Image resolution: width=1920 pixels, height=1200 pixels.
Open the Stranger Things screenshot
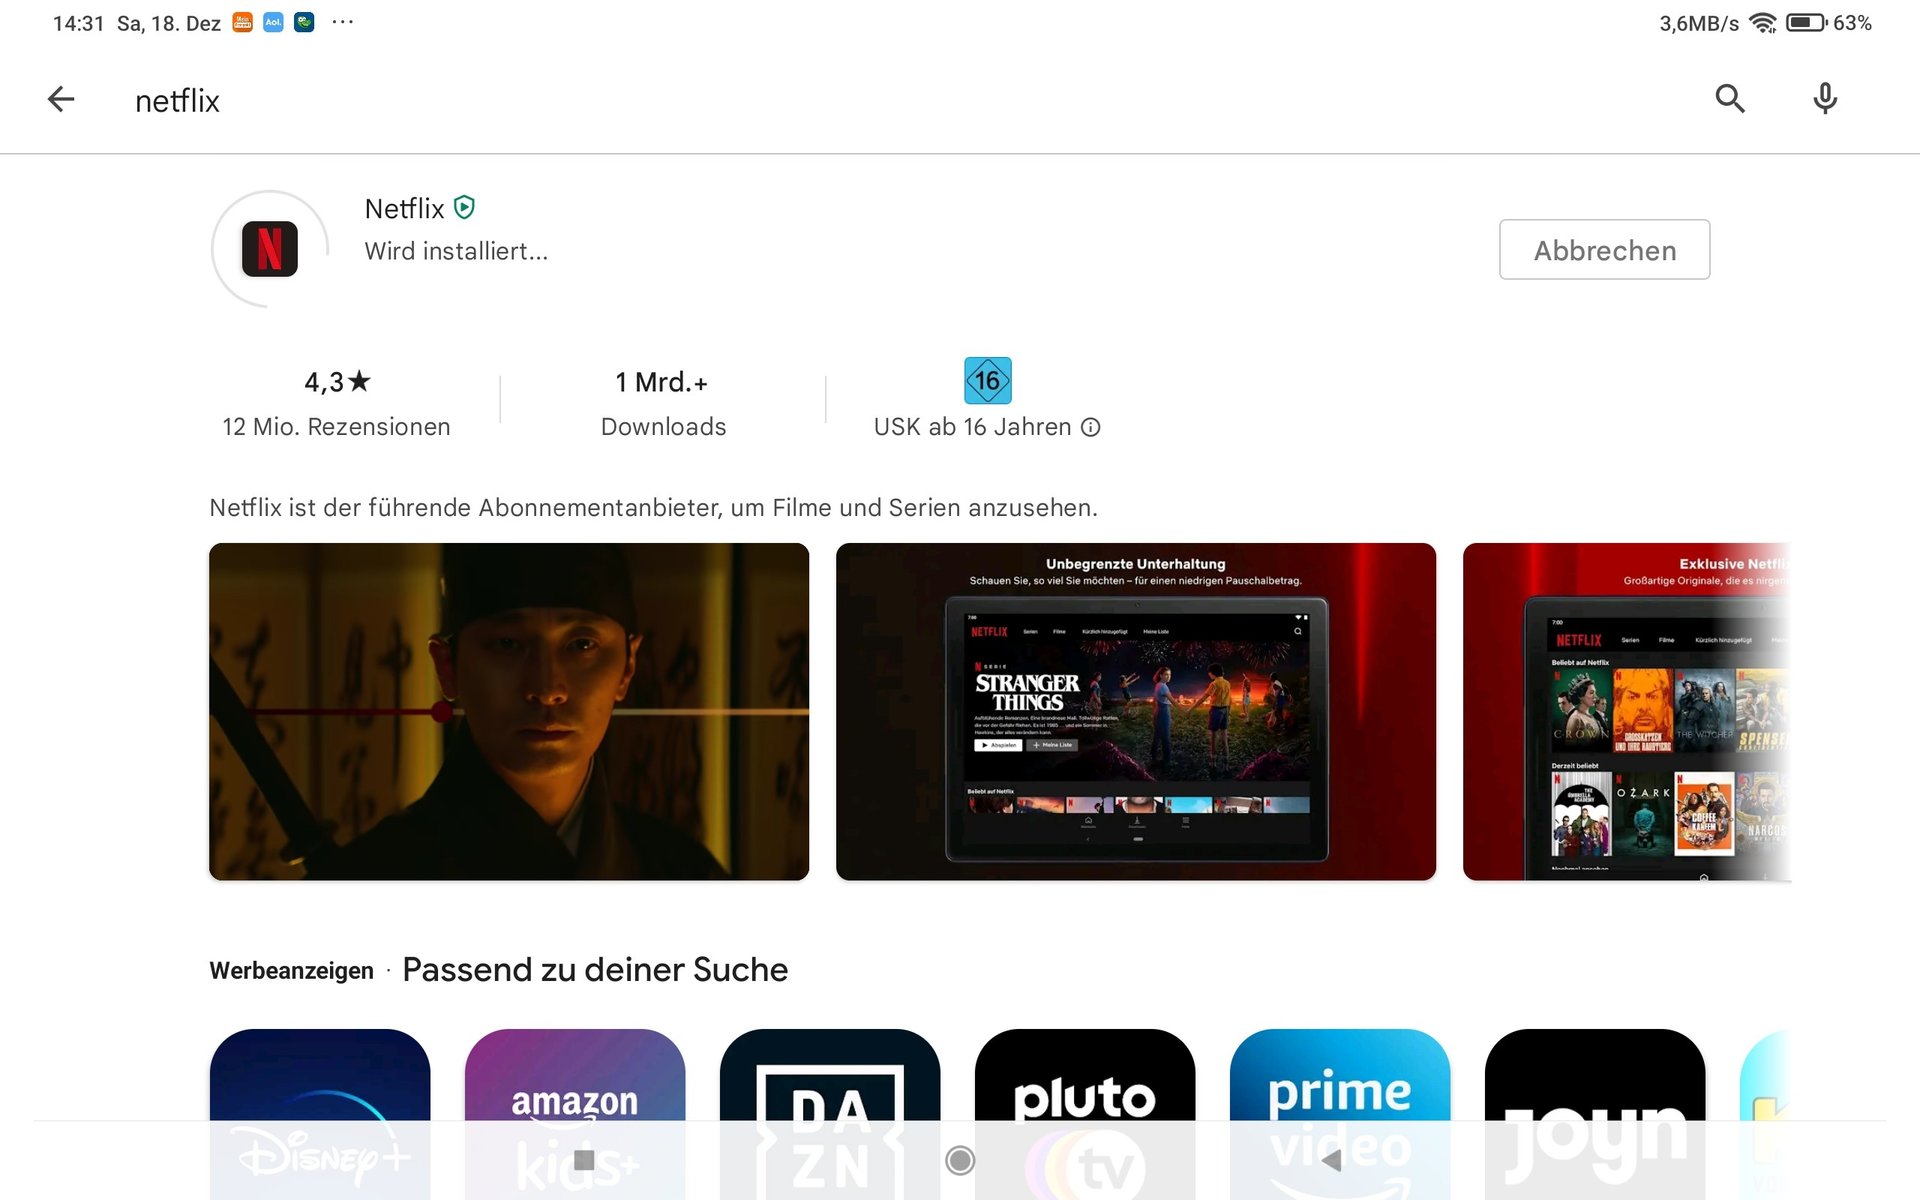1136,712
